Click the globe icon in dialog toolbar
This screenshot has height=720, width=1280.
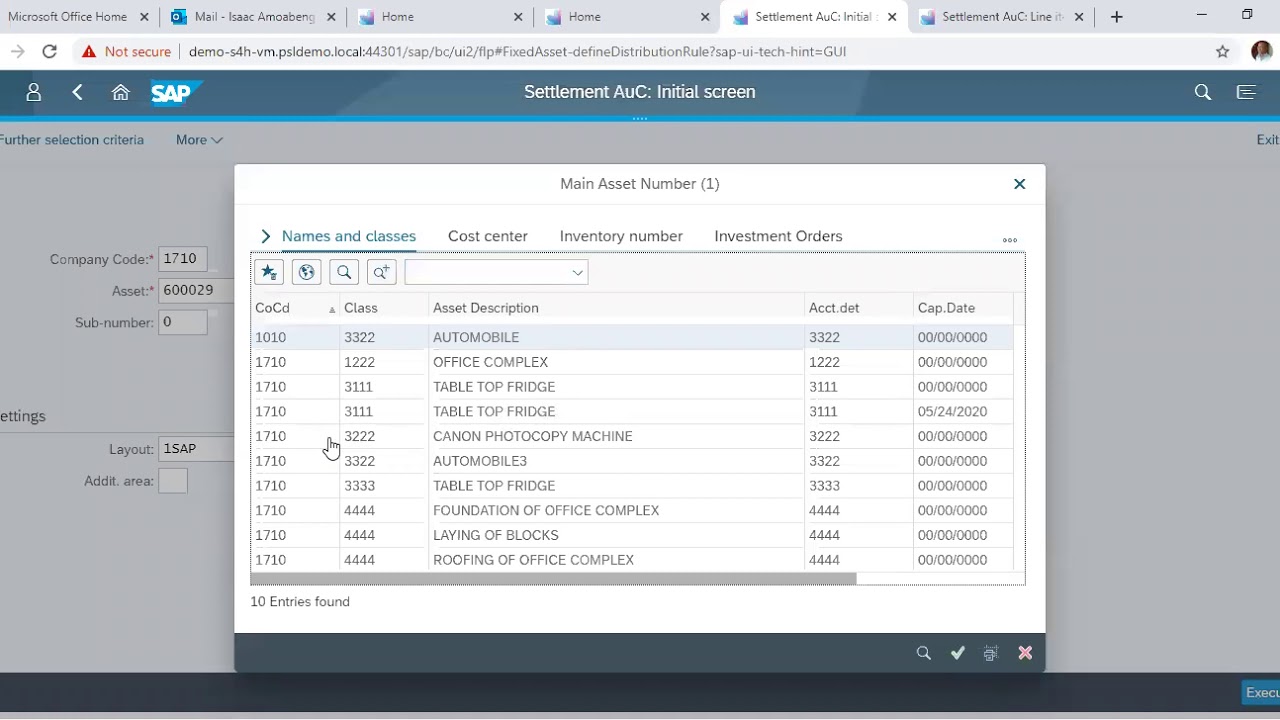(306, 272)
